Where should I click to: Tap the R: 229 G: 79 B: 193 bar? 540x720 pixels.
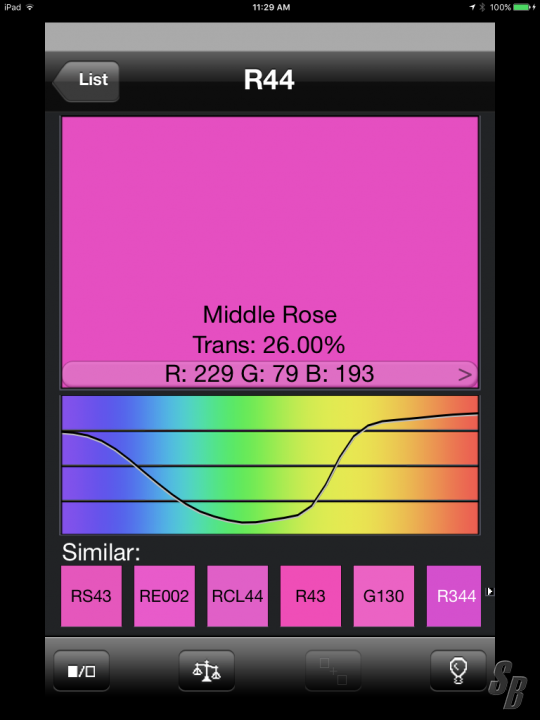coord(270,374)
